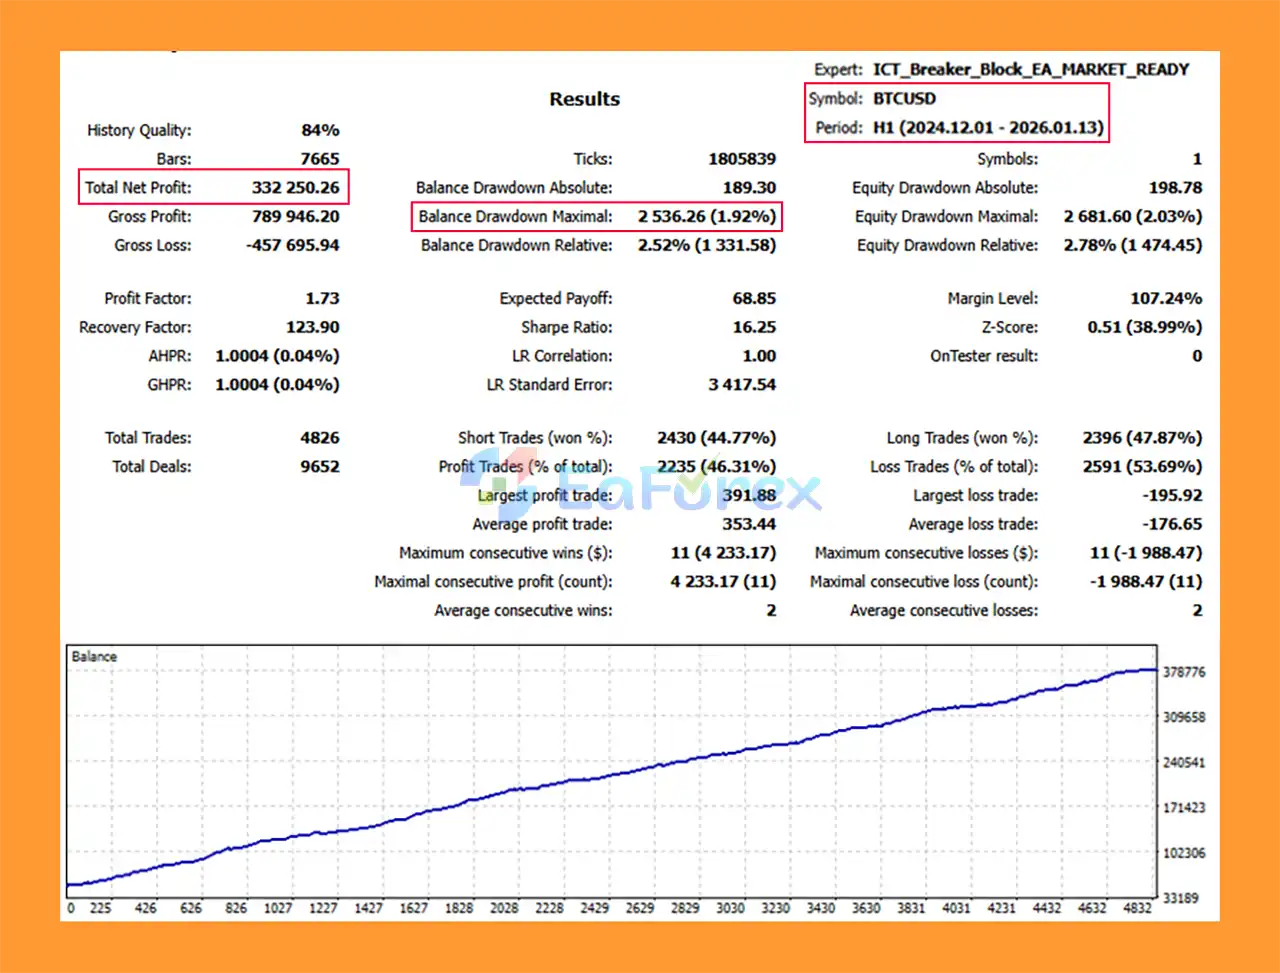Viewport: 1280px width, 973px height.
Task: Click the 2429 marker on the chart x-axis
Action: point(594,908)
